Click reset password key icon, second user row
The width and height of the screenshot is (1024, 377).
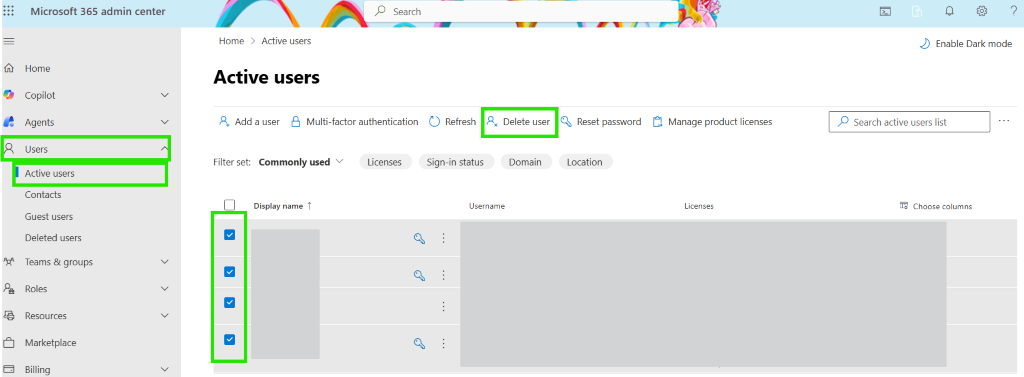click(x=419, y=275)
